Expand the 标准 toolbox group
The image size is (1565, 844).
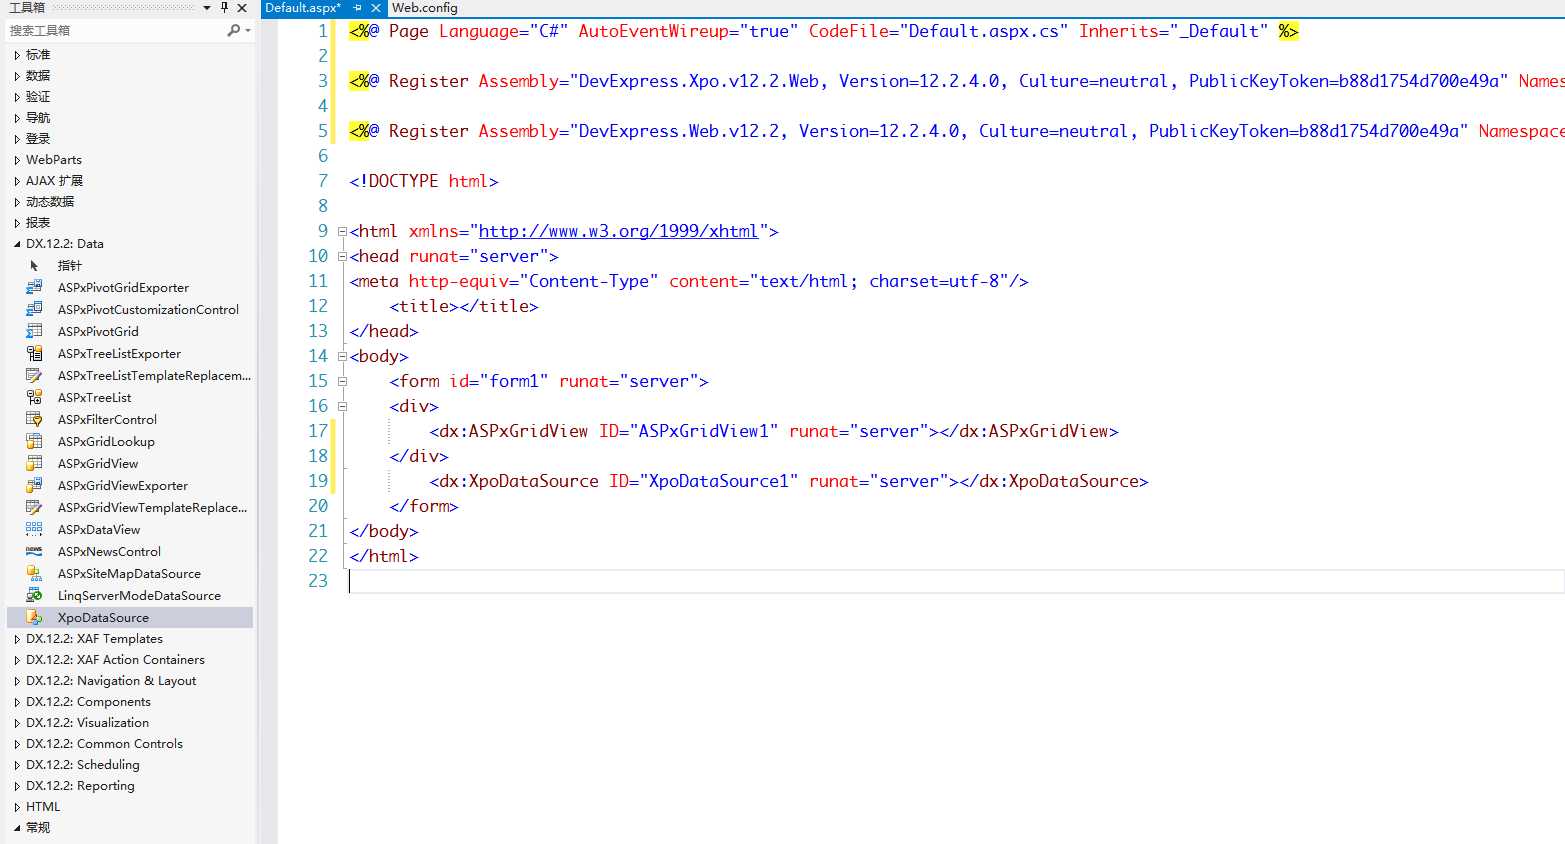(x=17, y=55)
